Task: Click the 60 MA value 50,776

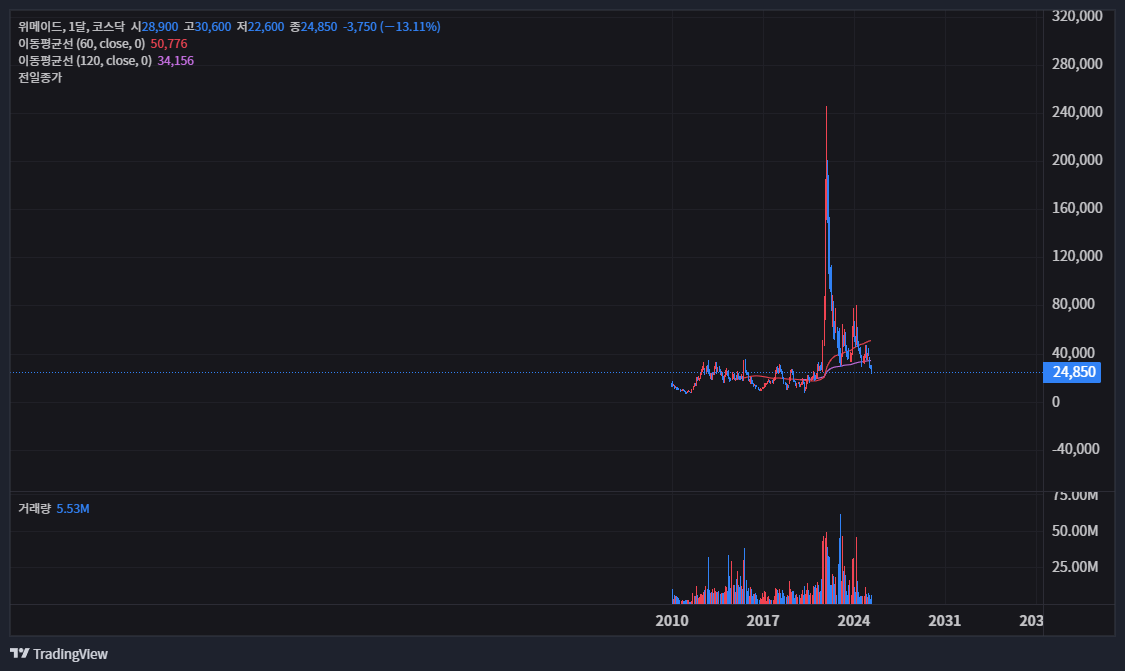Action: click(x=169, y=44)
